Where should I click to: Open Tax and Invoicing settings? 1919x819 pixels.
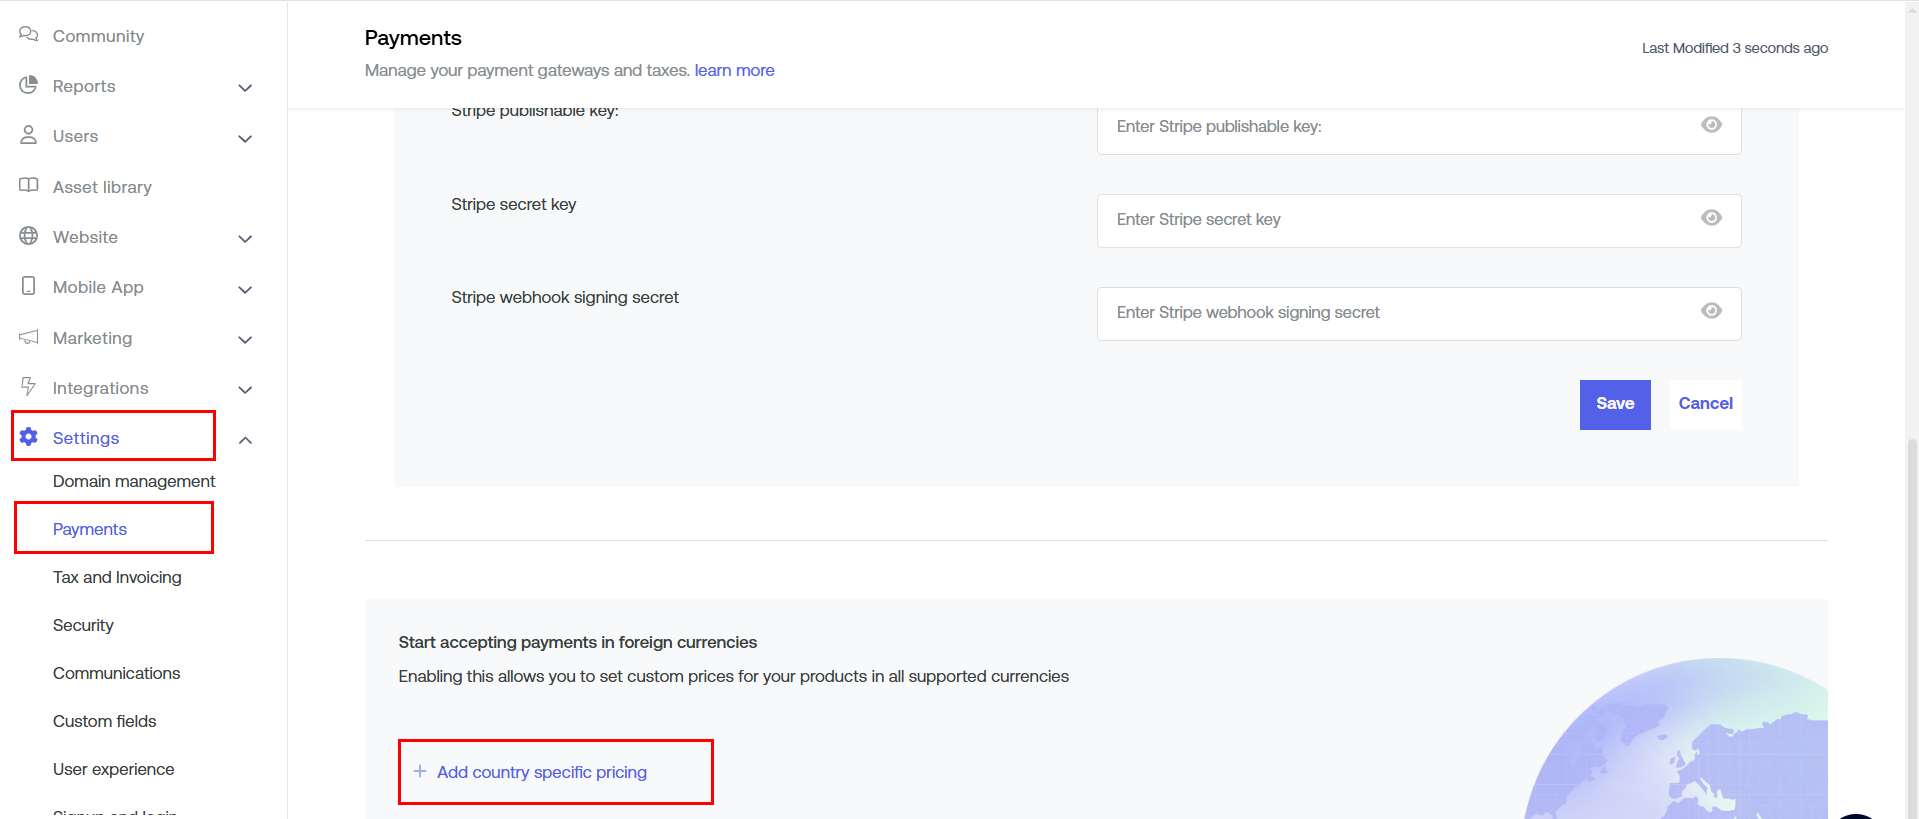coord(117,577)
